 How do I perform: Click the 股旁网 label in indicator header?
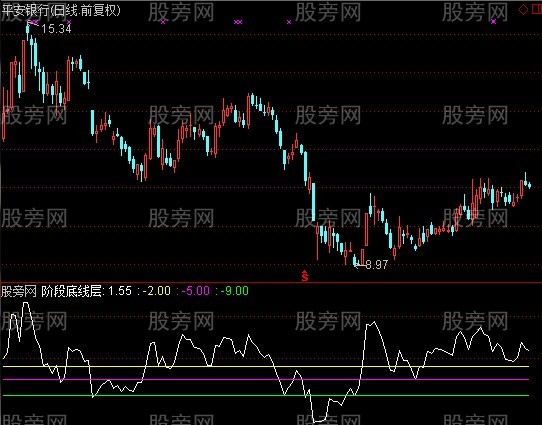click(x=19, y=291)
